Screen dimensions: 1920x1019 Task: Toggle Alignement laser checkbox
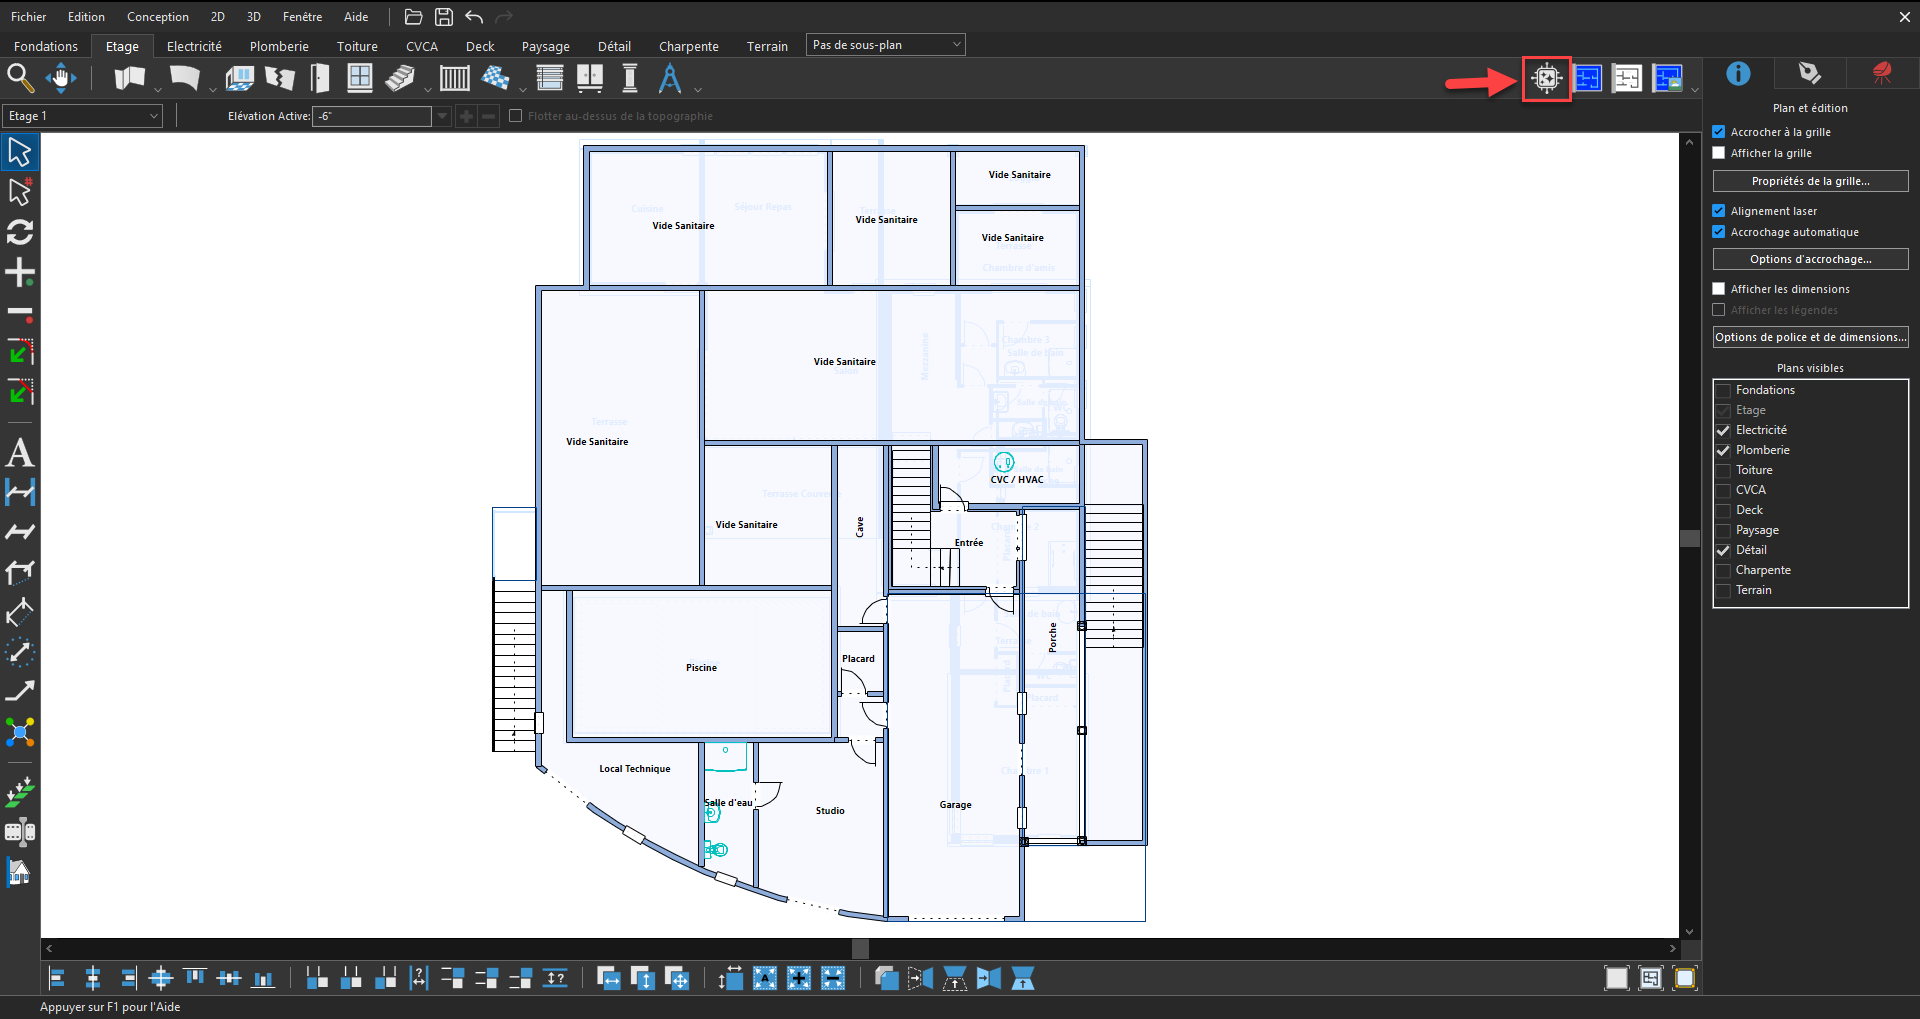pyautogui.click(x=1718, y=210)
